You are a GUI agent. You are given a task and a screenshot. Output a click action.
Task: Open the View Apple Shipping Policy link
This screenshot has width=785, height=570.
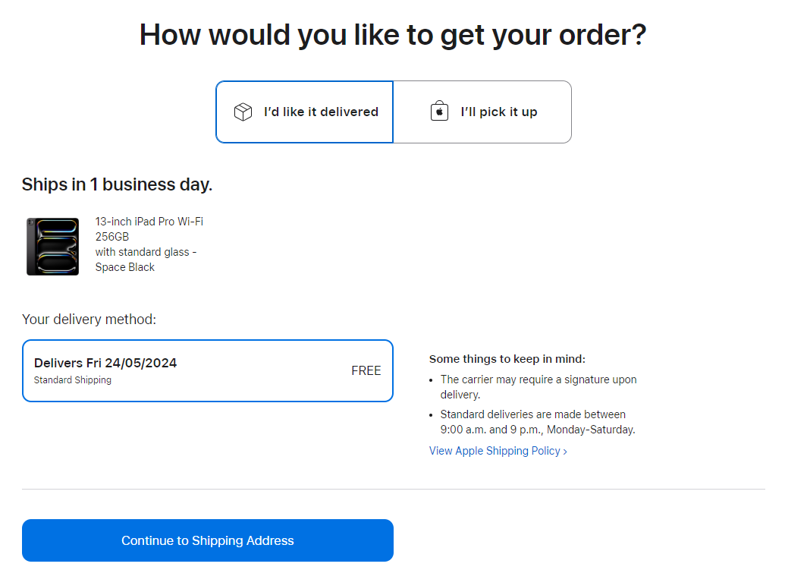pyautogui.click(x=494, y=451)
